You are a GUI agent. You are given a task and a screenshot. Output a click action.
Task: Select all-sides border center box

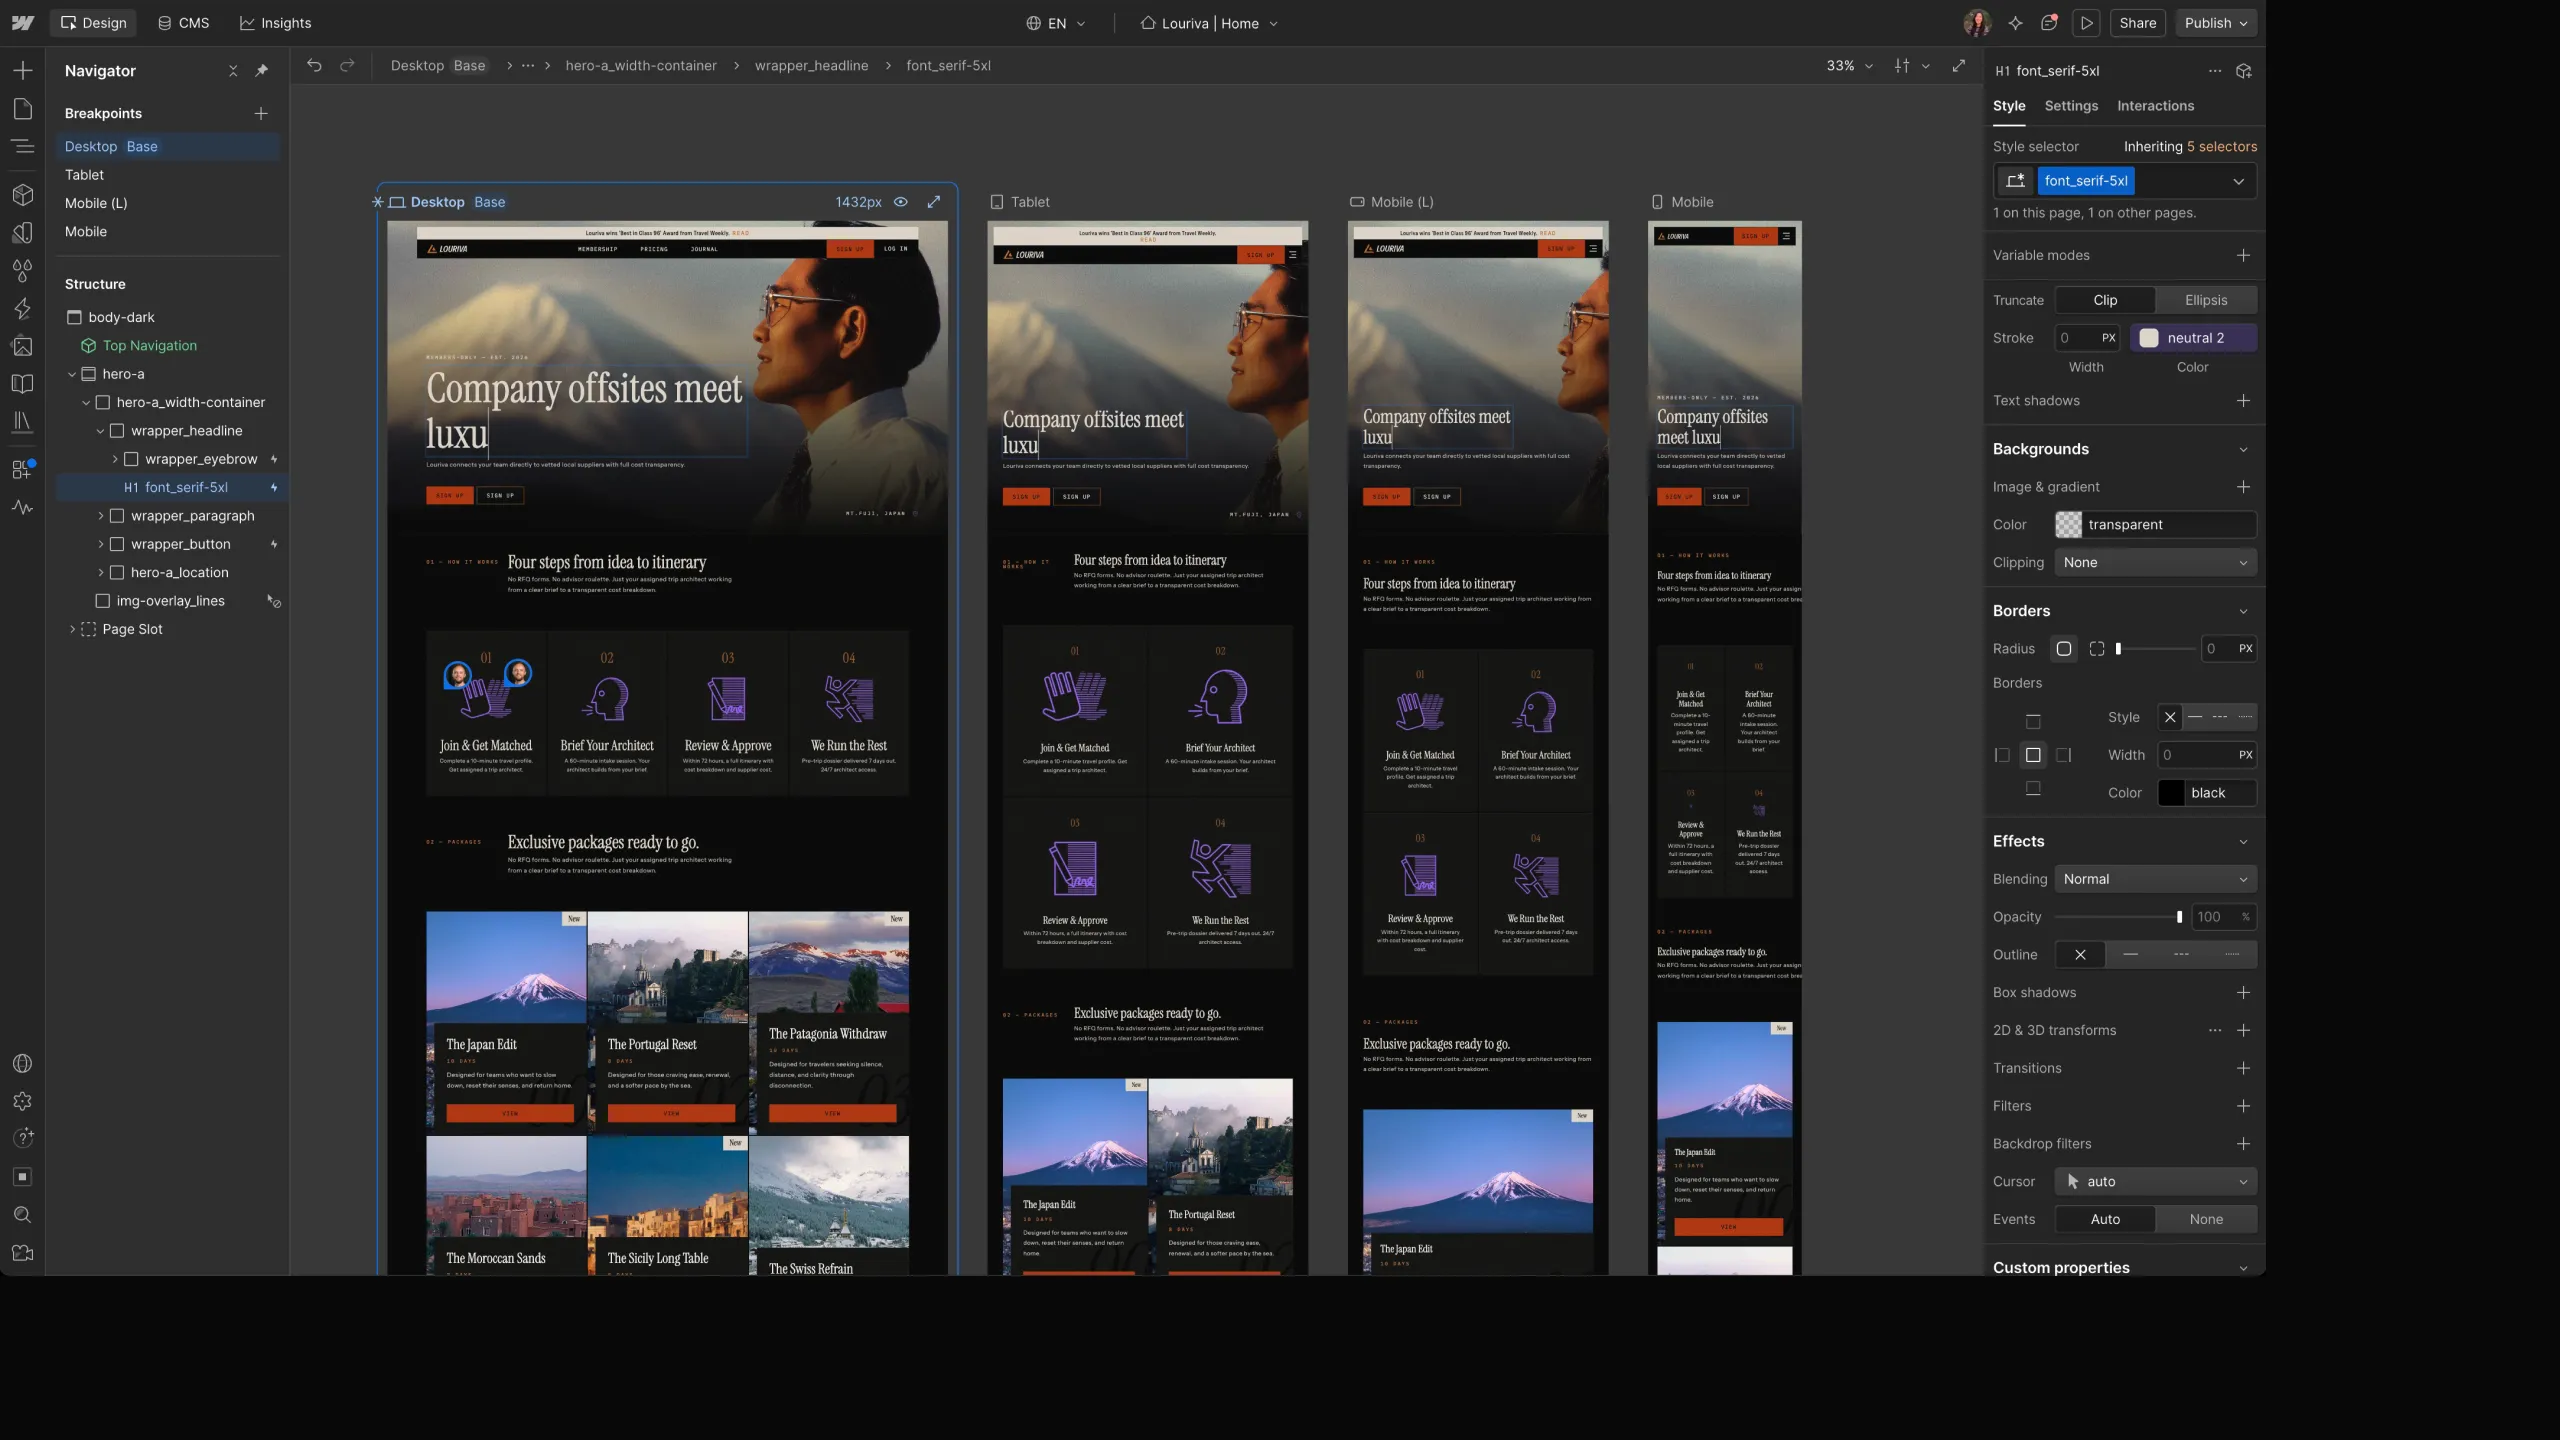pyautogui.click(x=2033, y=755)
